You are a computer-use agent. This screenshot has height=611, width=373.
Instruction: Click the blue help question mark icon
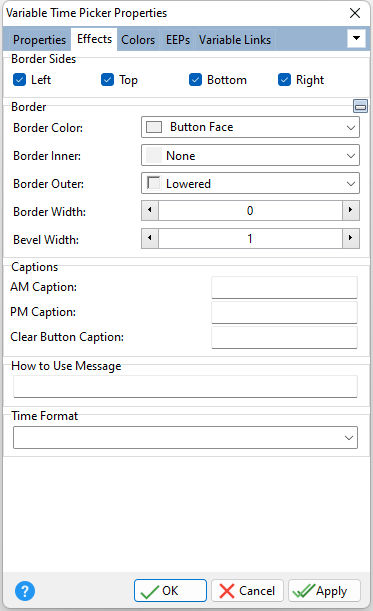pyautogui.click(x=25, y=591)
